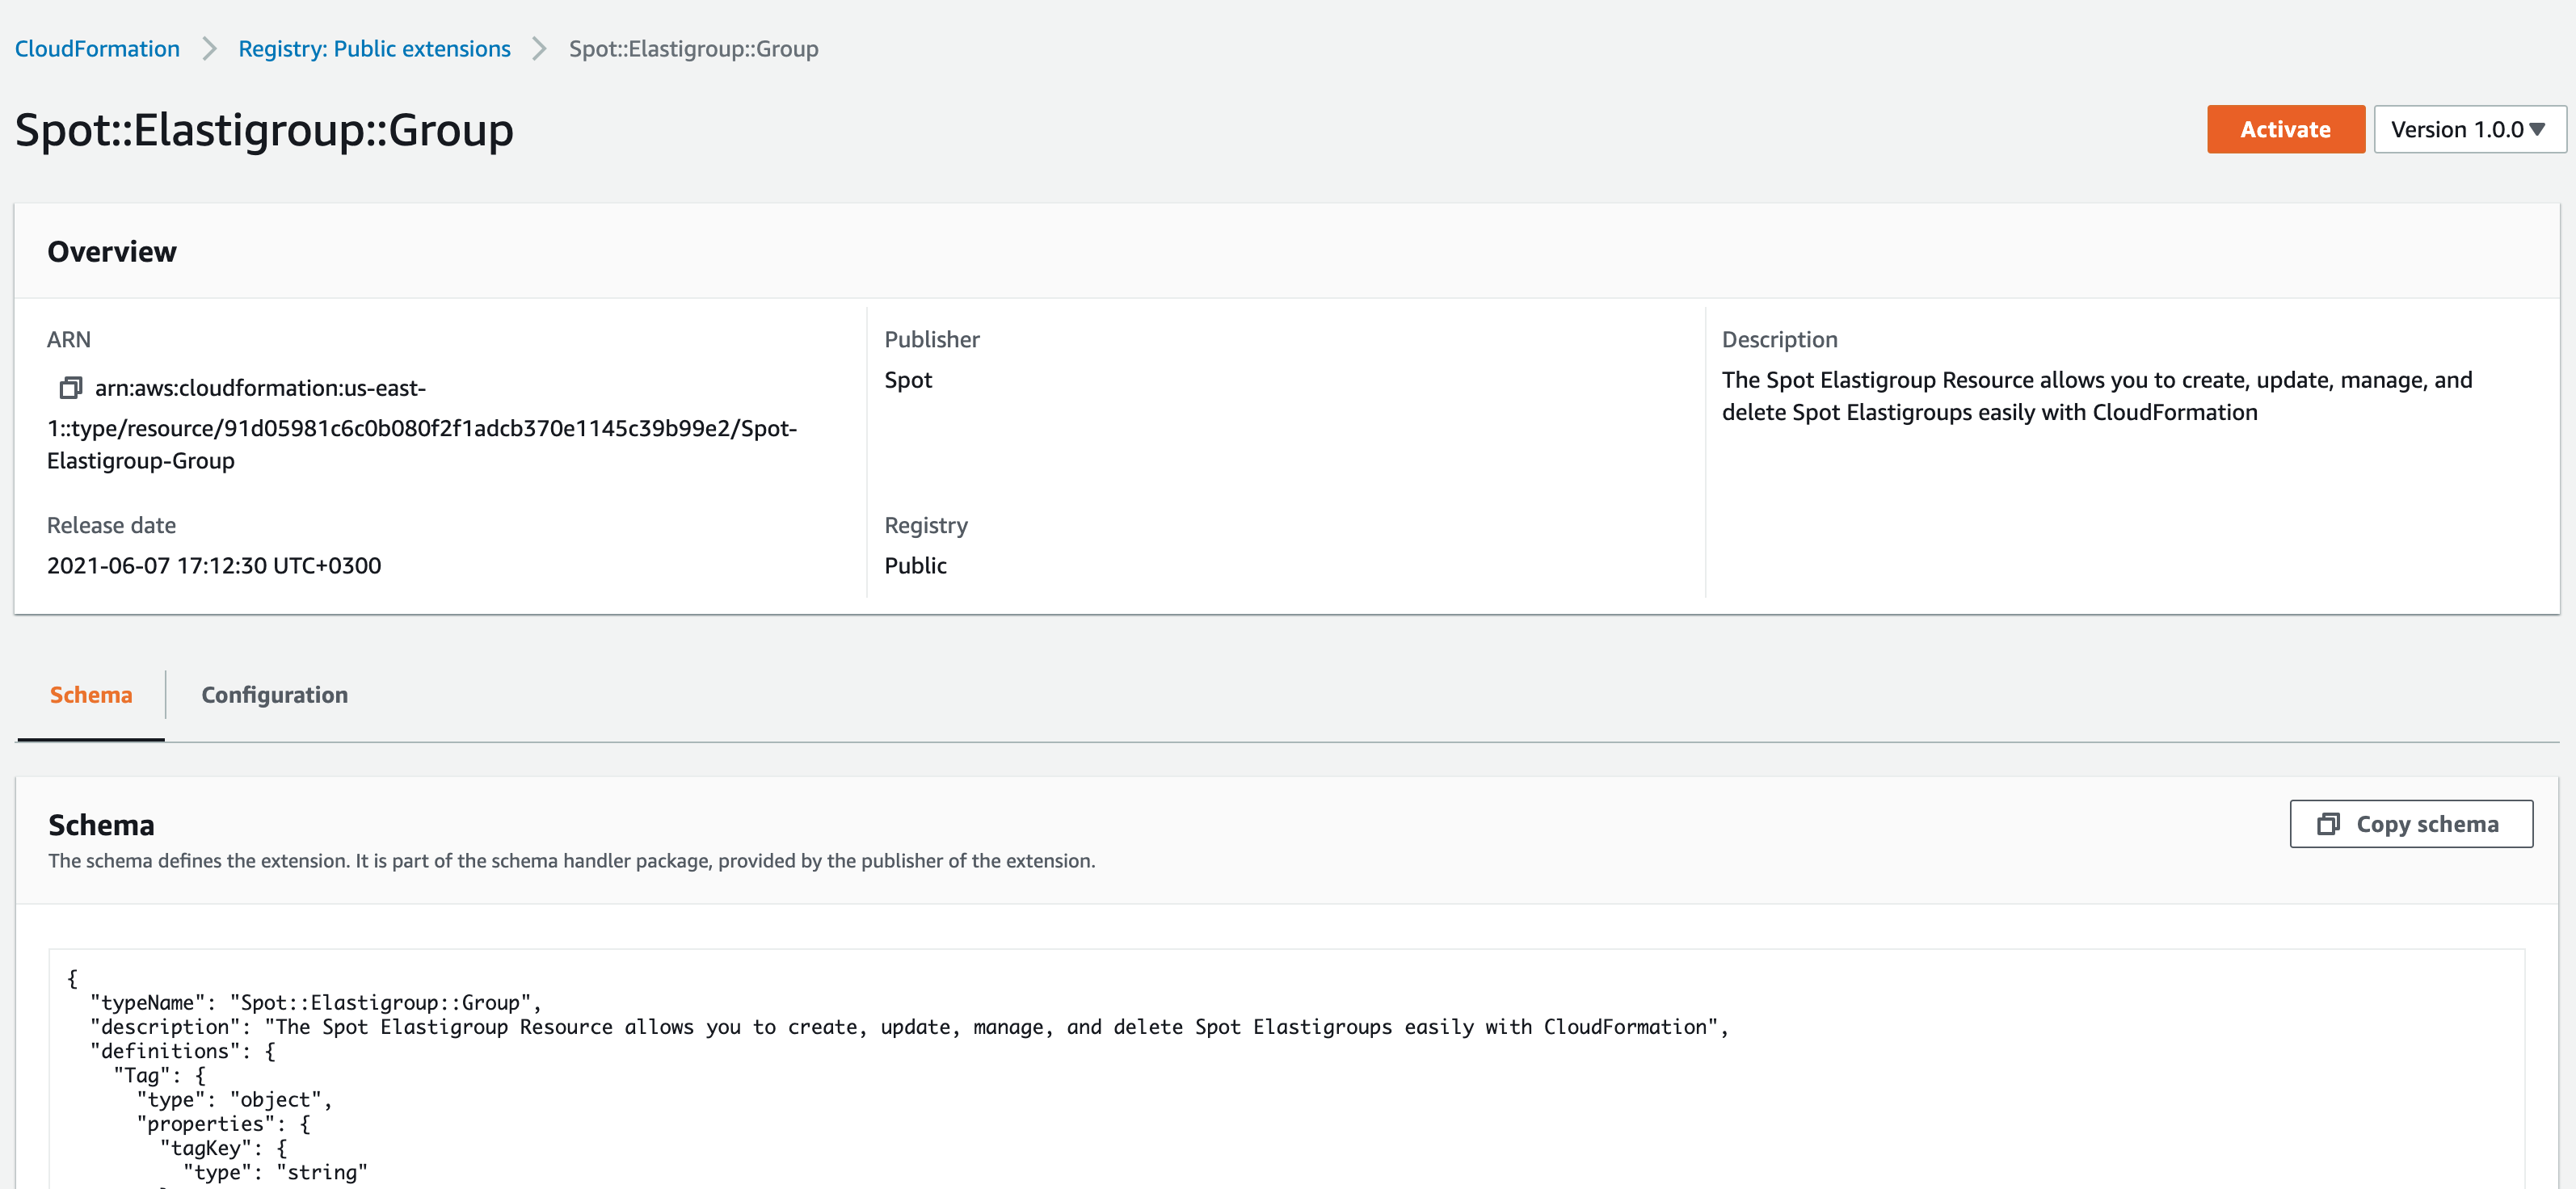
Task: Click the release date value 2021-06-07
Action: coord(214,566)
